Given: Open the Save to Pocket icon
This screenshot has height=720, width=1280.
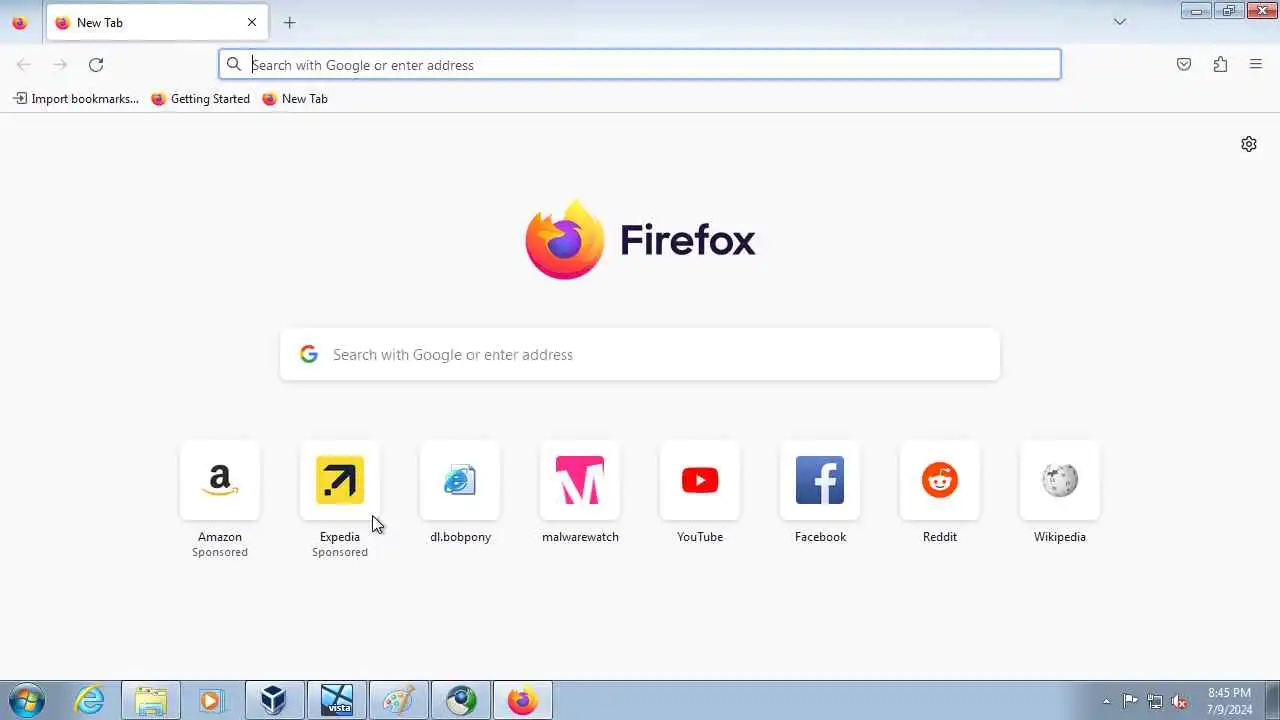Looking at the screenshot, I should pyautogui.click(x=1184, y=65).
